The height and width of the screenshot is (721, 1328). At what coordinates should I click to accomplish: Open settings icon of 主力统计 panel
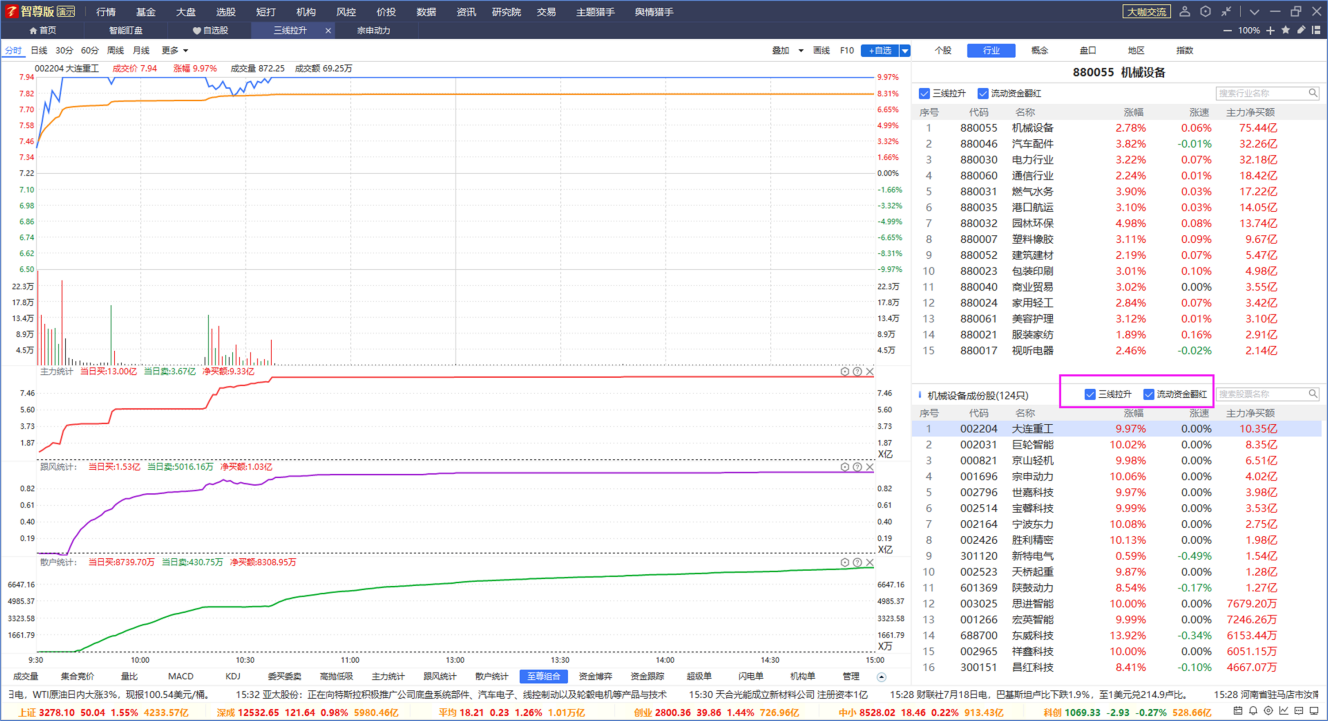tap(845, 371)
